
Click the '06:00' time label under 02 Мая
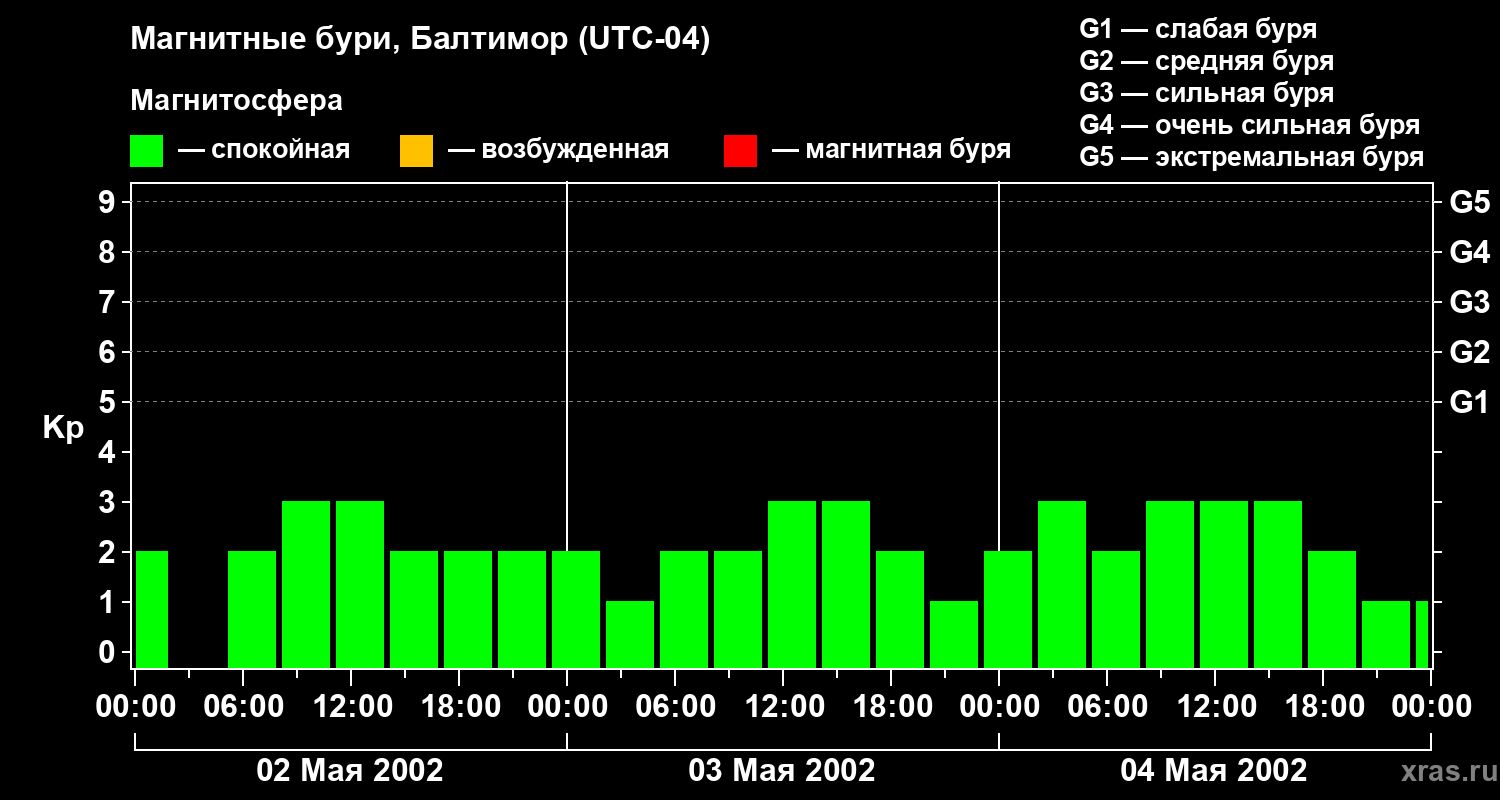[243, 707]
